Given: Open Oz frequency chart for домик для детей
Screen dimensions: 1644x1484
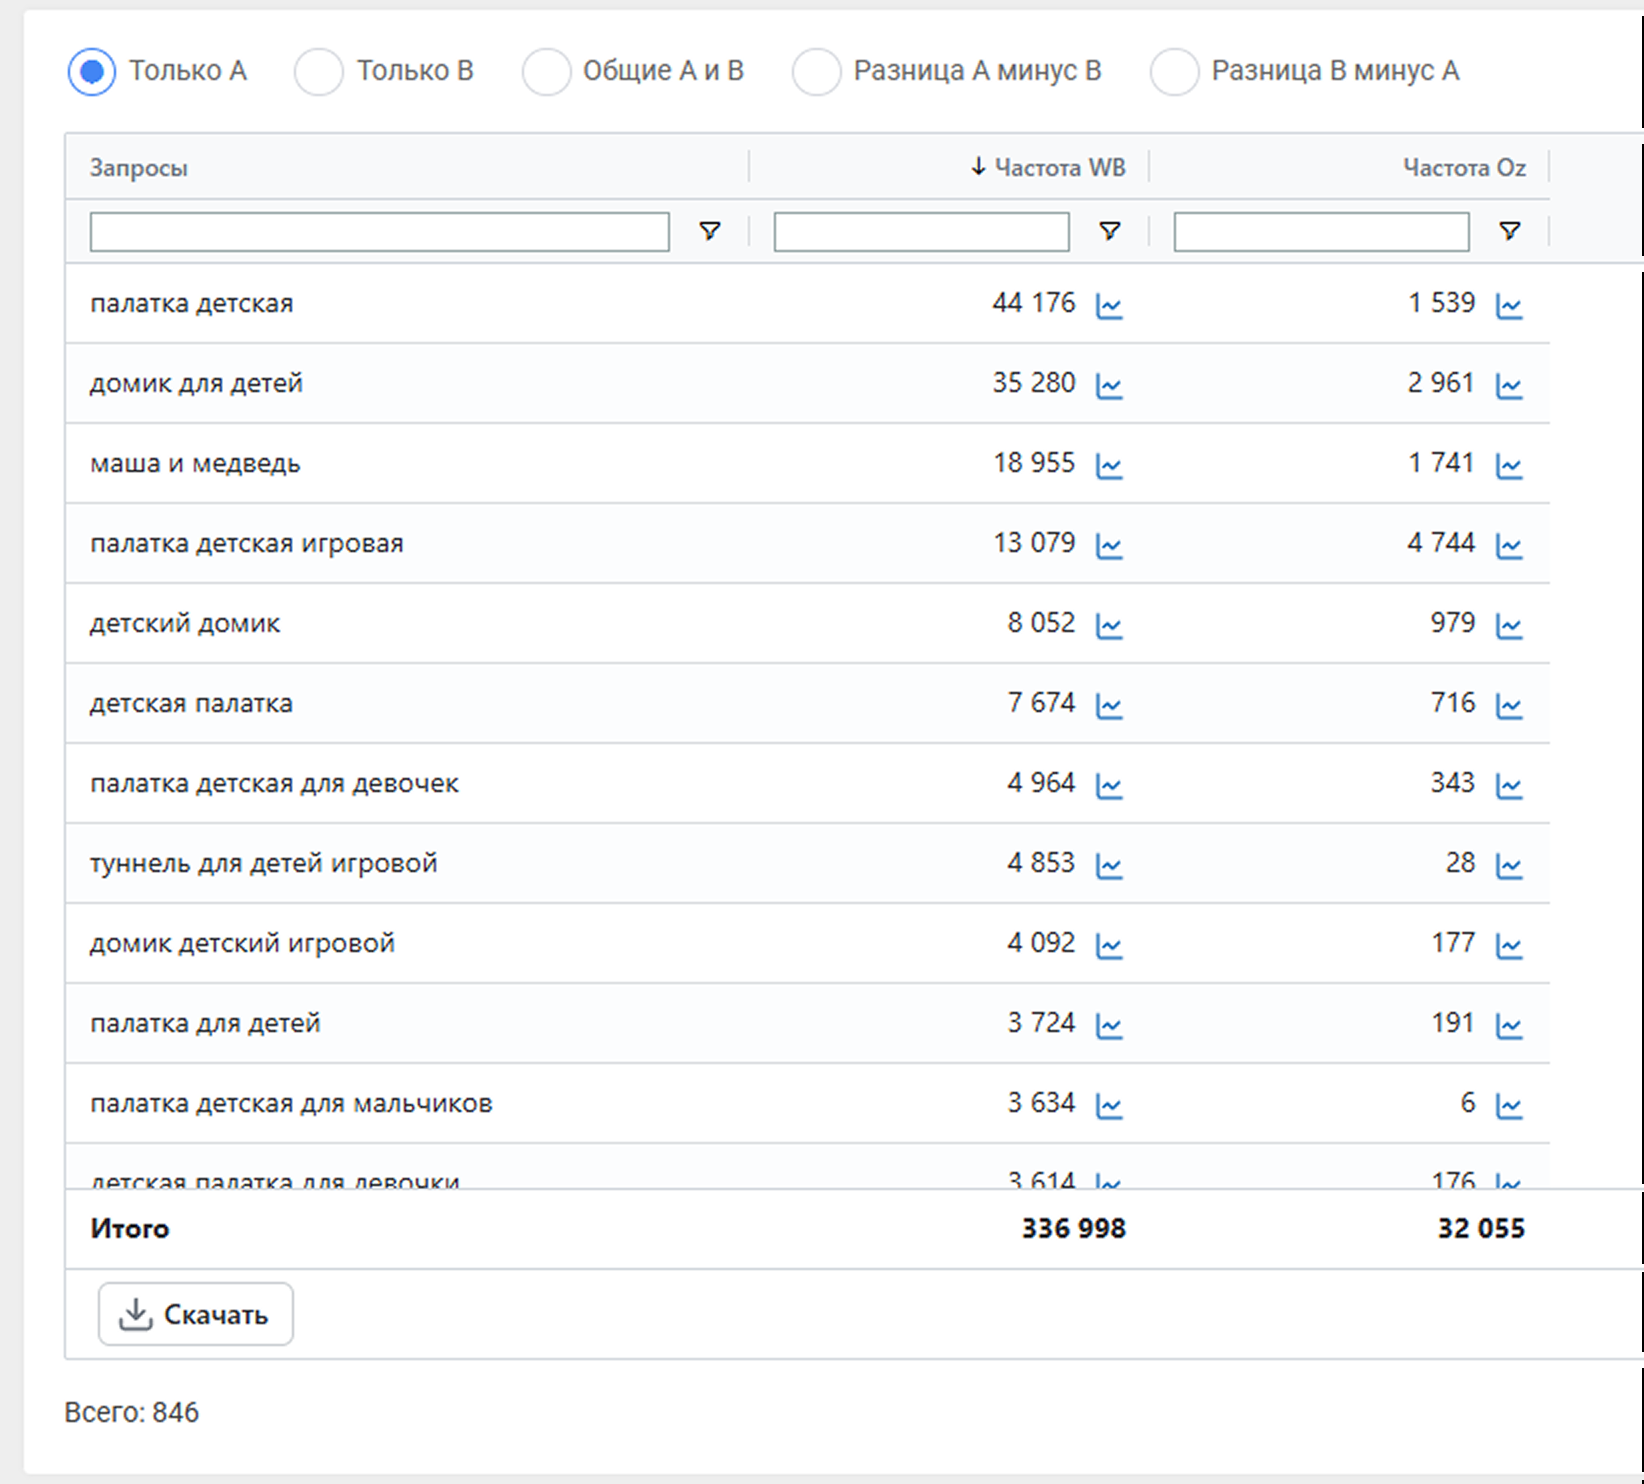Looking at the screenshot, I should [x=1509, y=386].
